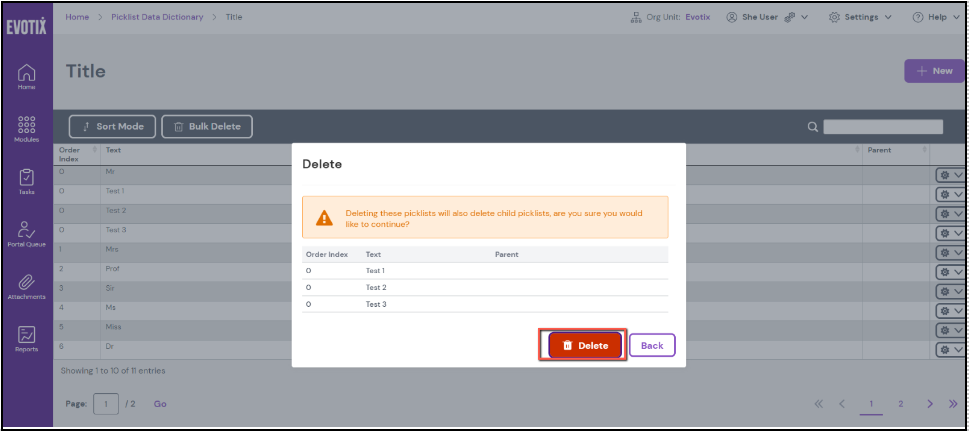Click the table search input field
The width and height of the screenshot is (969, 433).
883,127
